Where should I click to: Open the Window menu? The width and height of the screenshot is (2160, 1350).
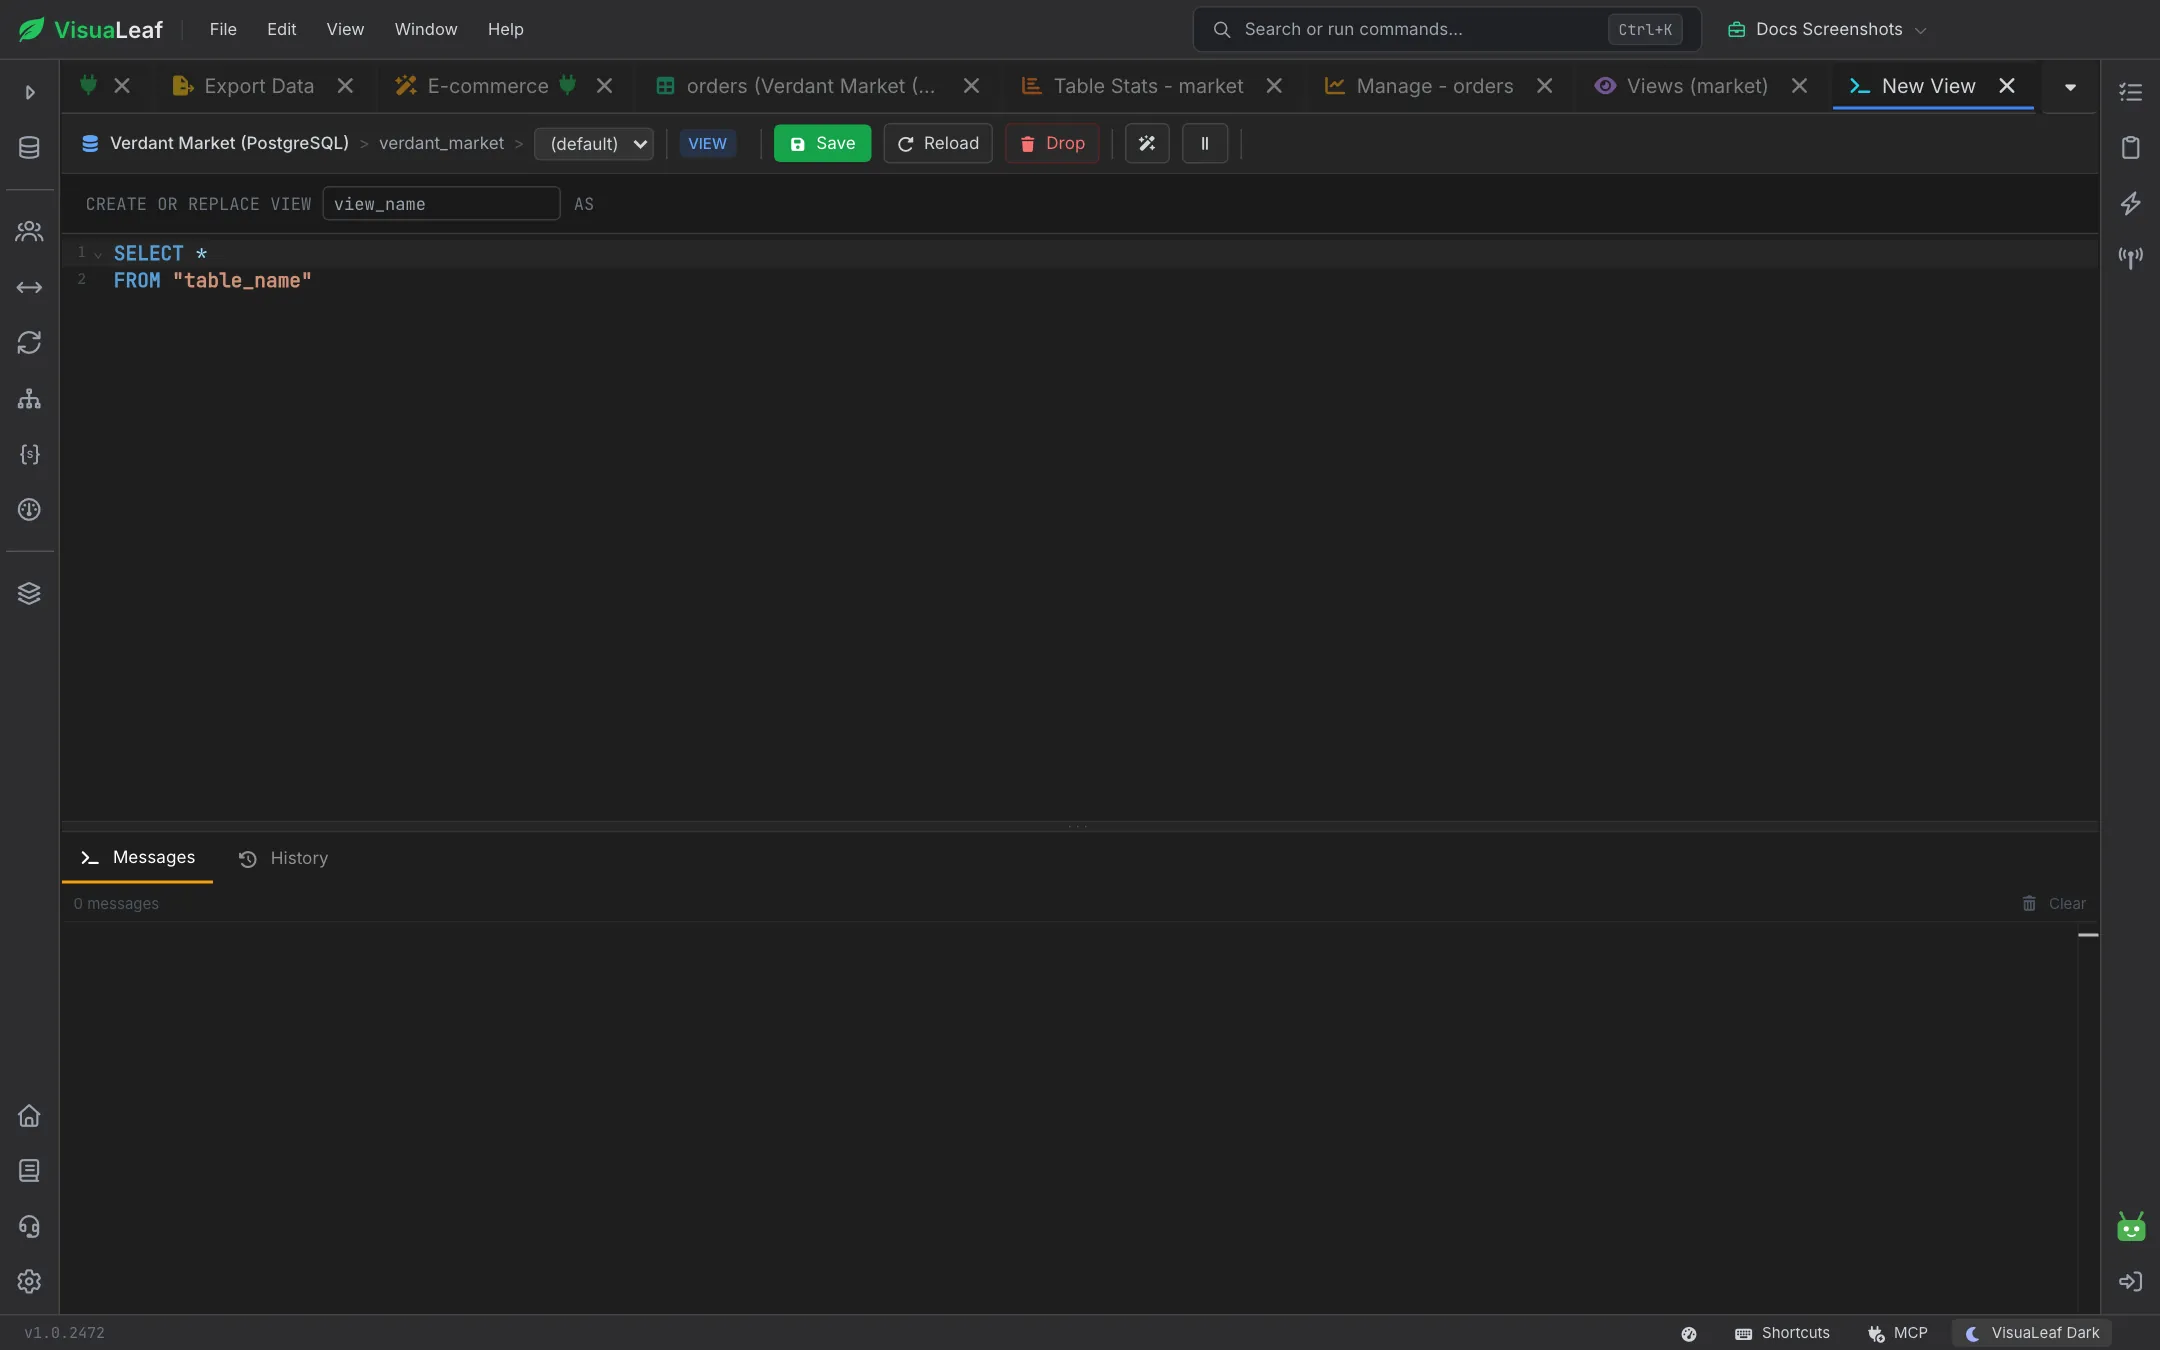[x=426, y=29]
